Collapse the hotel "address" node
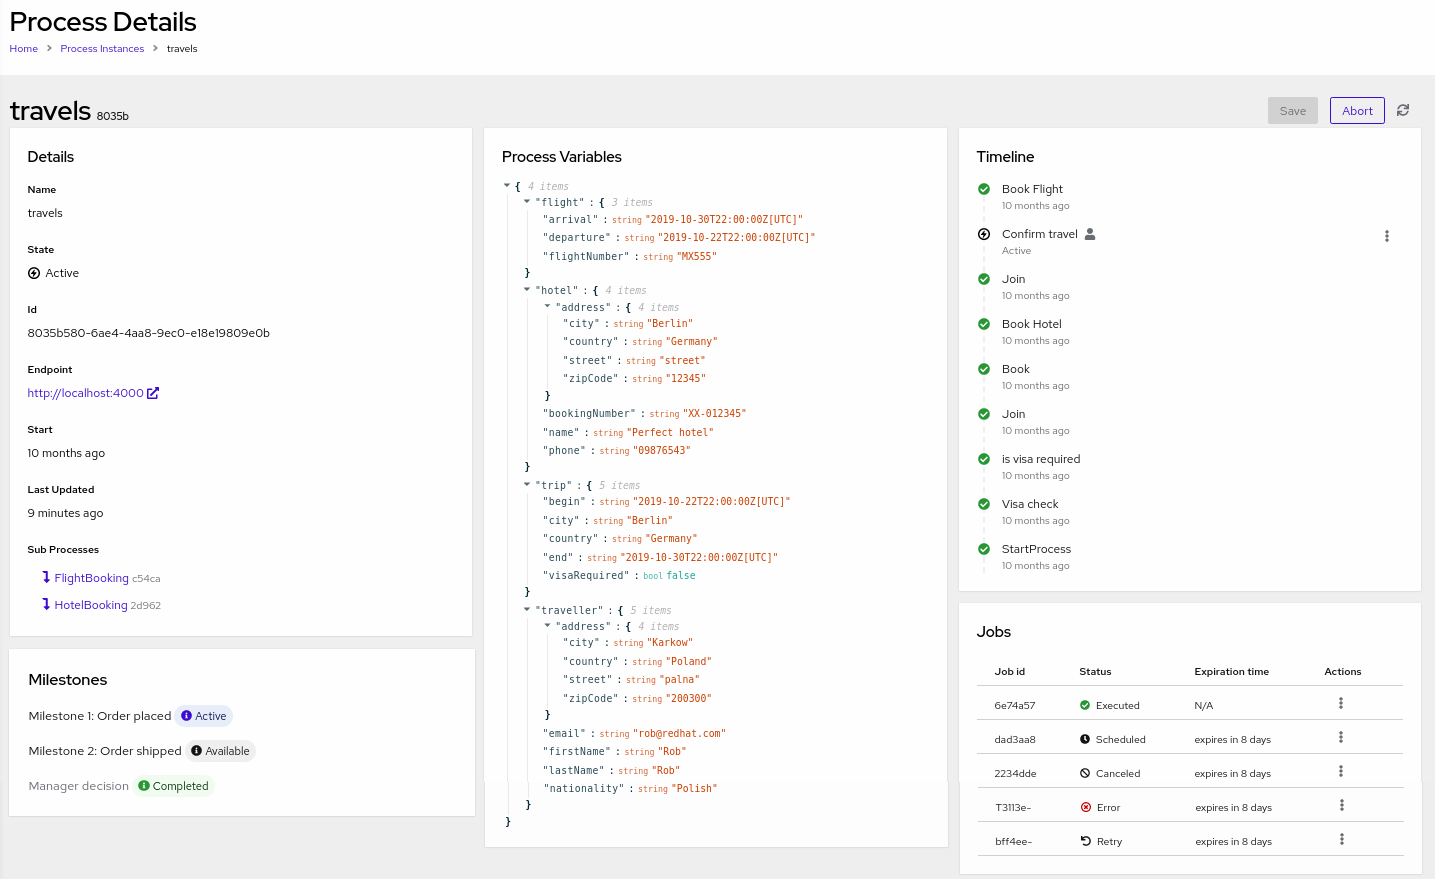Image resolution: width=1435 pixels, height=879 pixels. pos(547,307)
